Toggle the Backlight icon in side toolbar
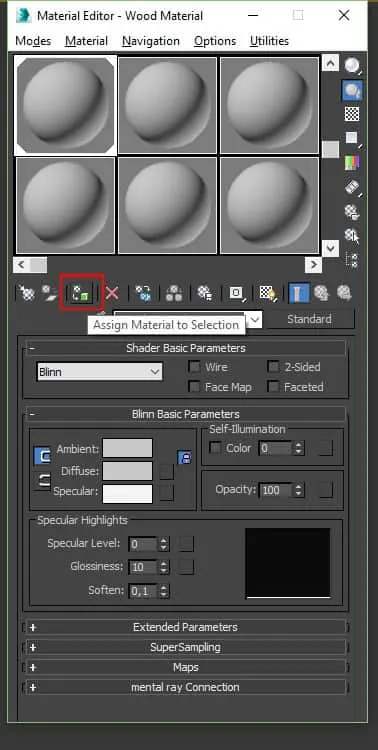 (x=352, y=90)
